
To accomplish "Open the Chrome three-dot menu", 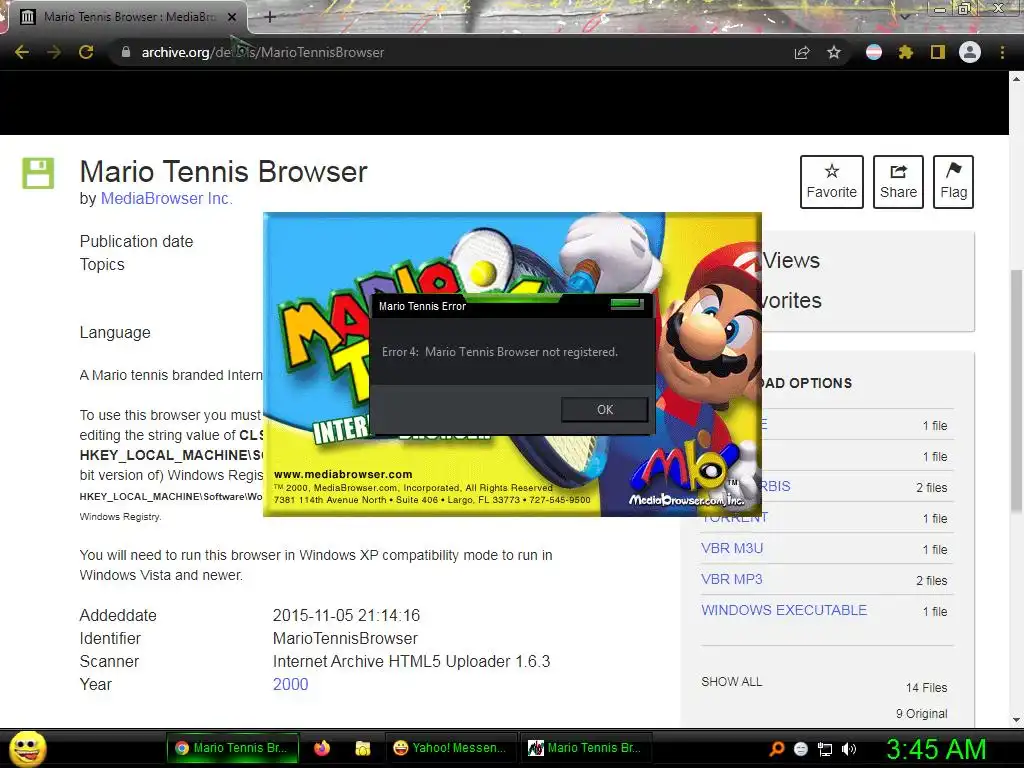I will 1002,52.
